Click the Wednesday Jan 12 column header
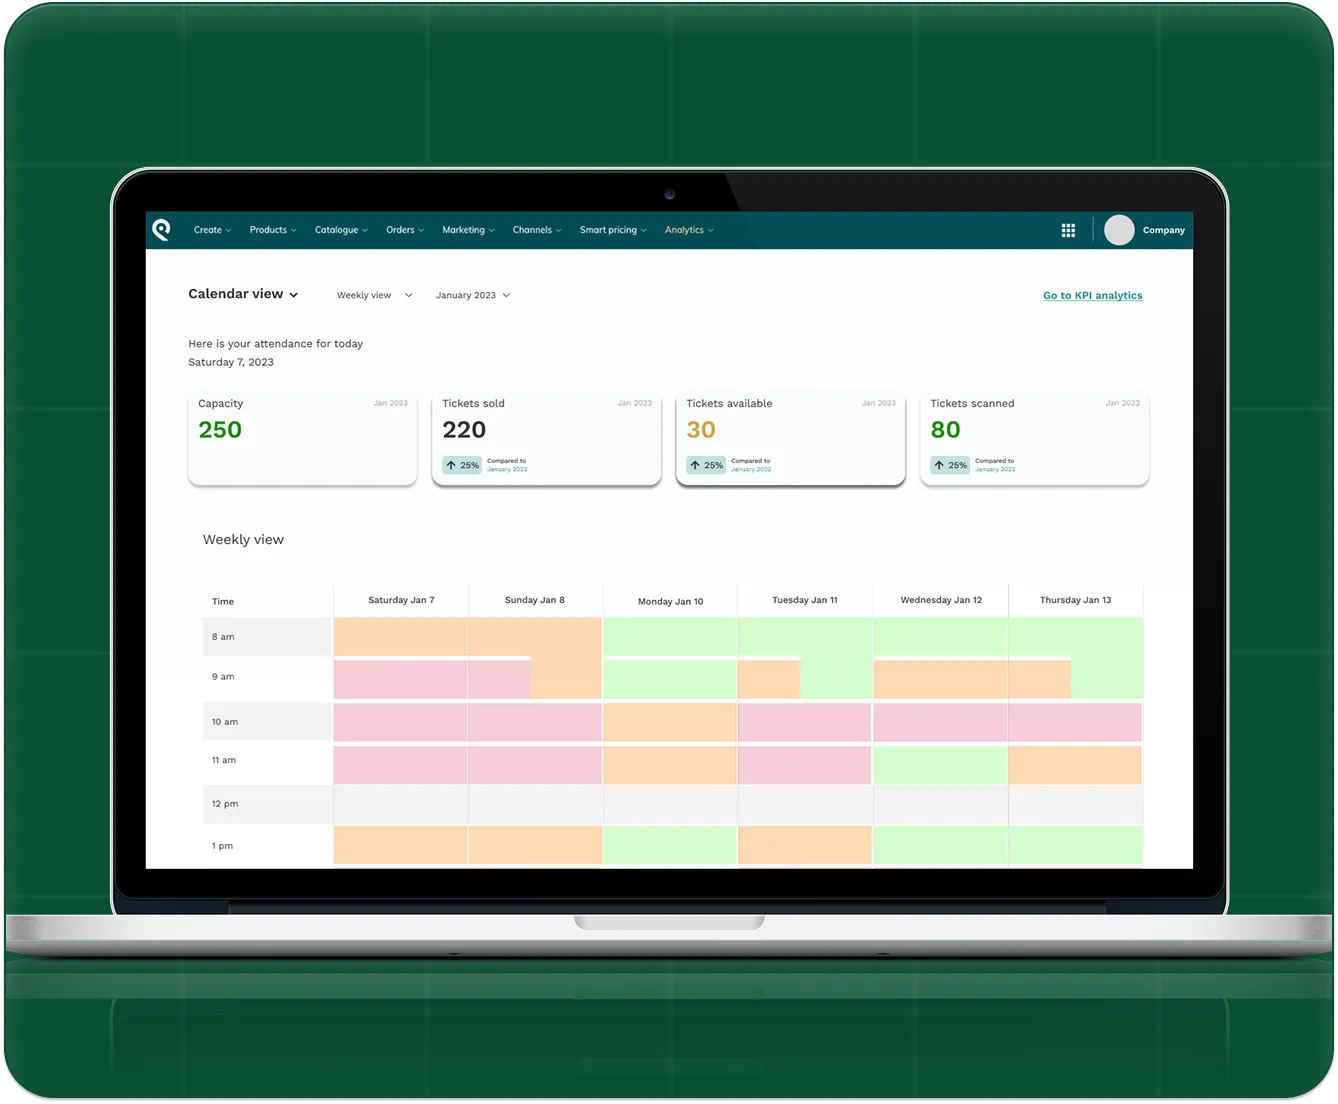Screen dimensions: 1338x1104 tap(941, 600)
